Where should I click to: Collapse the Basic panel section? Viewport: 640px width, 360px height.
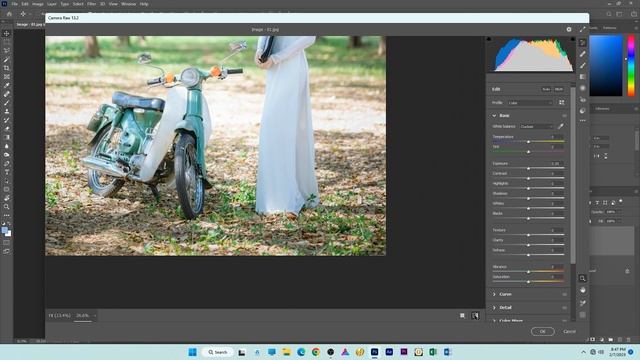[x=494, y=116]
